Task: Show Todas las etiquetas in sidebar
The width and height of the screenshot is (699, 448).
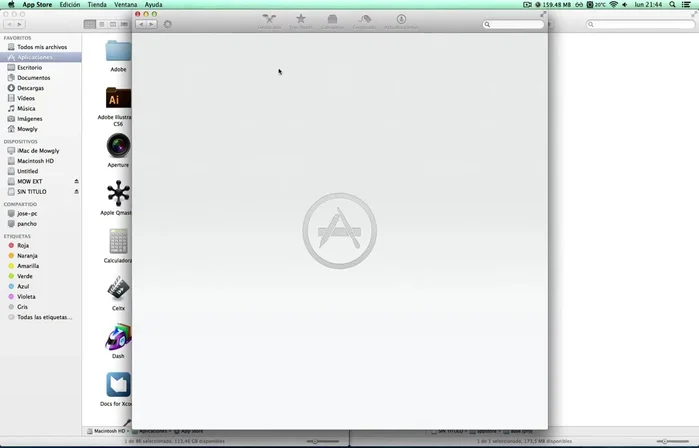Action: click(x=44, y=317)
